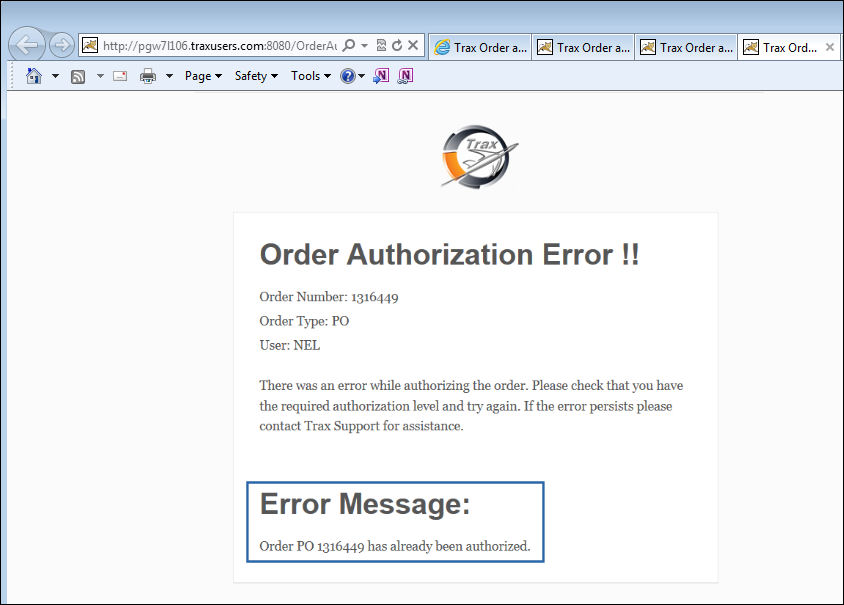This screenshot has height=605, width=844.
Task: Expand the Home button dropdown arrow
Action: coord(55,76)
